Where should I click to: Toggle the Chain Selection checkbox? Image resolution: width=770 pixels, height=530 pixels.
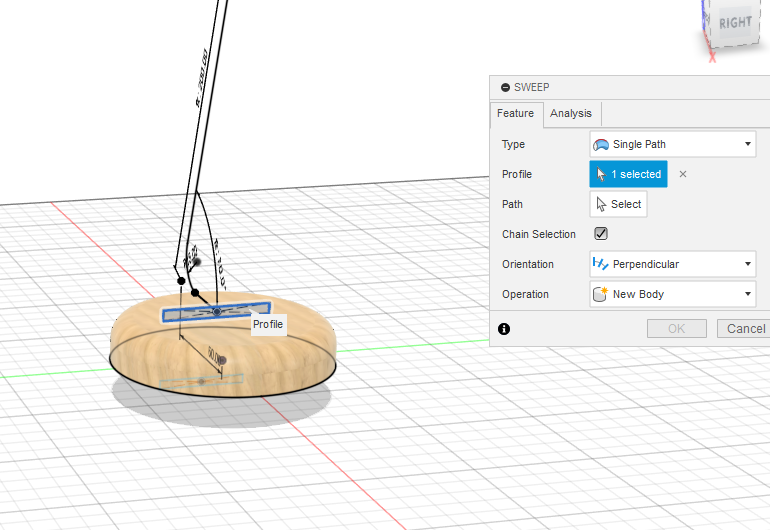coord(601,234)
